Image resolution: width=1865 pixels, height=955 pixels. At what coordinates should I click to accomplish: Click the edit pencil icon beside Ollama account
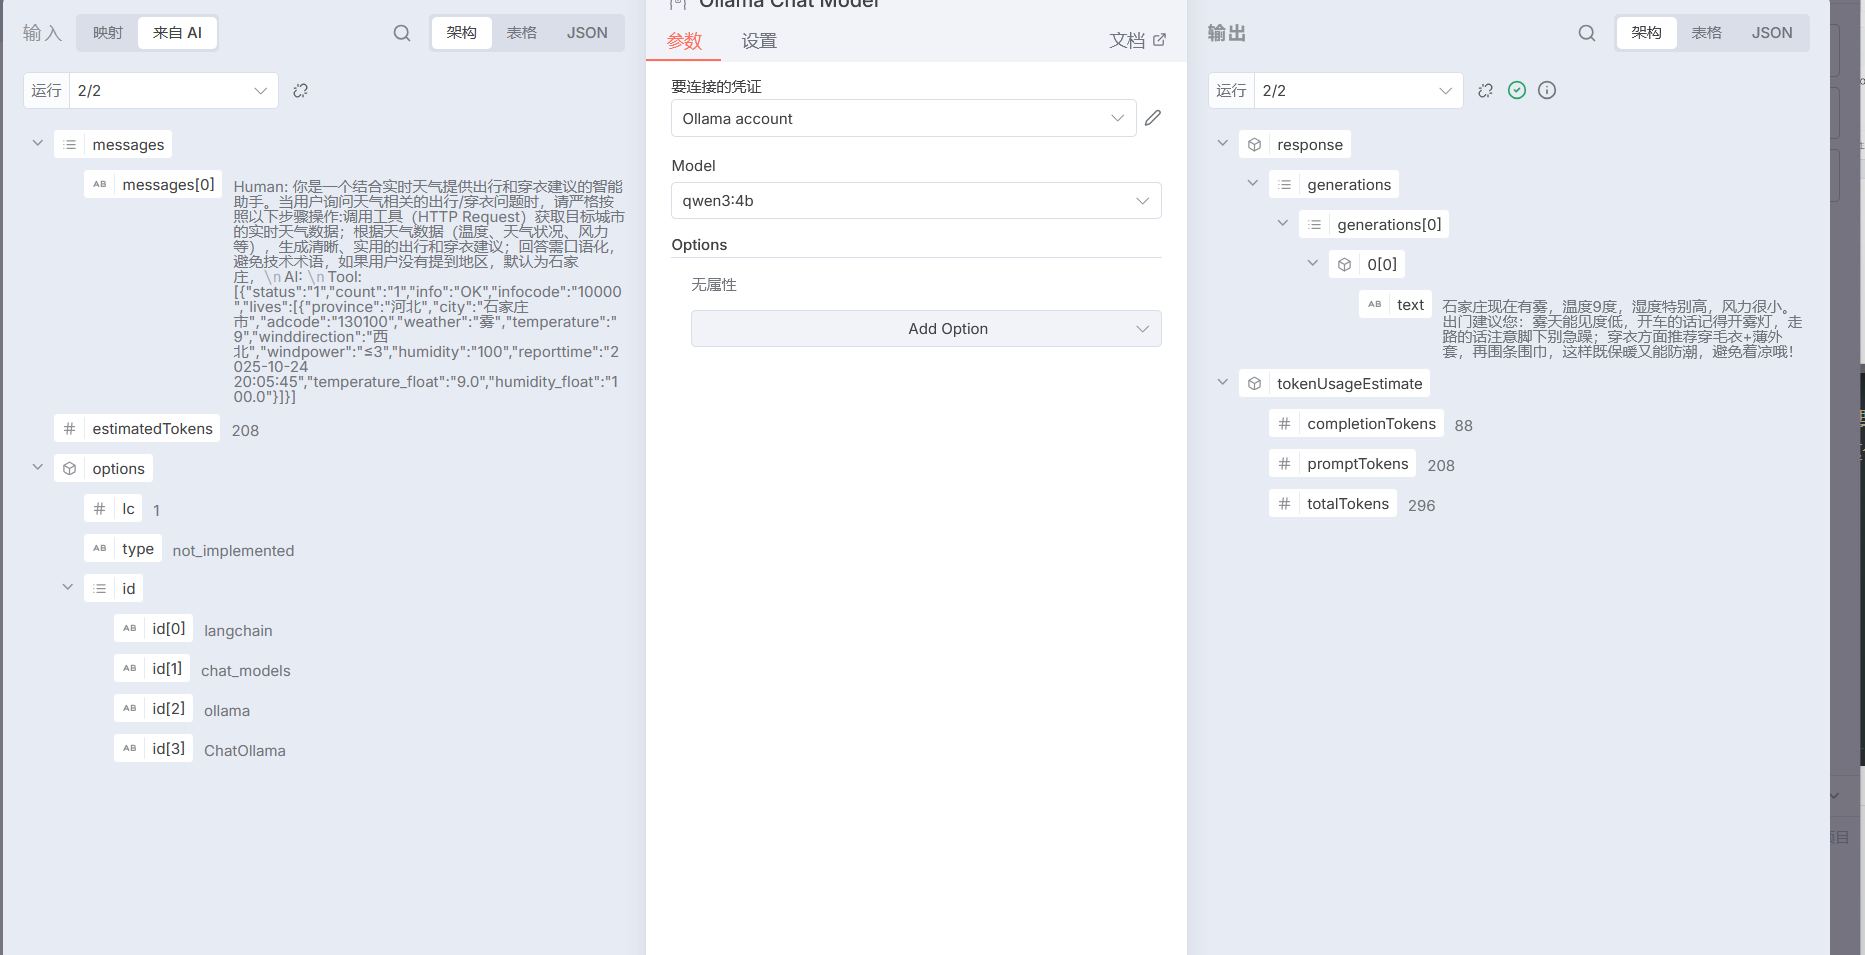(x=1153, y=118)
